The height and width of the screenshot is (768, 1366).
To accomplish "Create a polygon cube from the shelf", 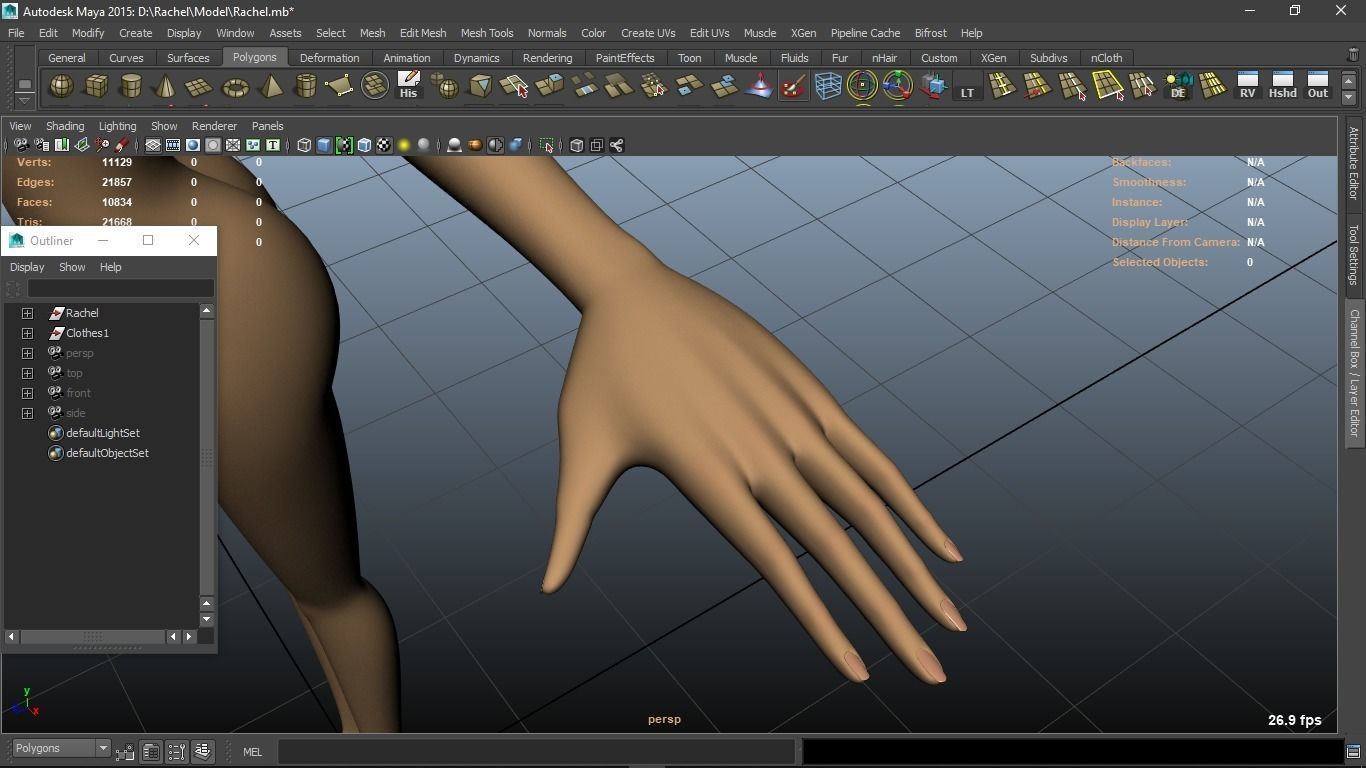I will point(96,87).
